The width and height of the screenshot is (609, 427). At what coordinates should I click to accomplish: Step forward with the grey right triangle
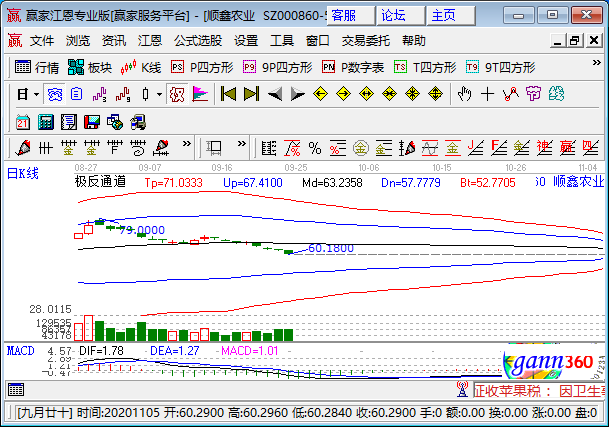click(x=298, y=94)
